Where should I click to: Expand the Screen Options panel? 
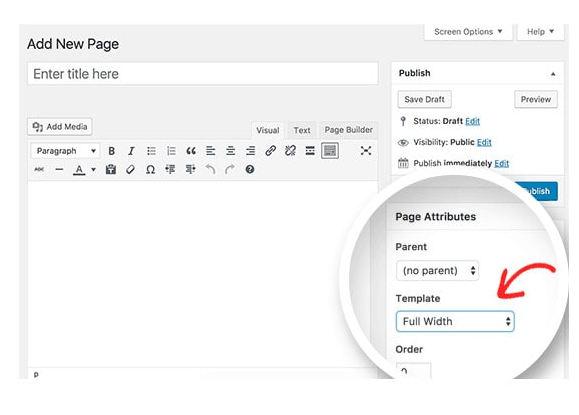click(468, 32)
